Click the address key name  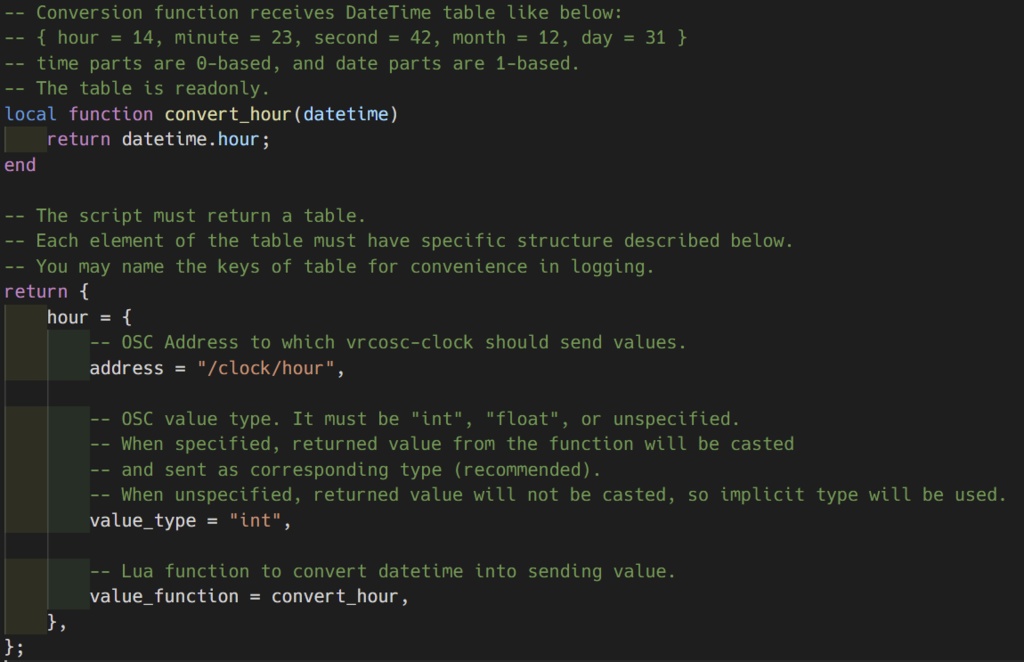pos(127,368)
